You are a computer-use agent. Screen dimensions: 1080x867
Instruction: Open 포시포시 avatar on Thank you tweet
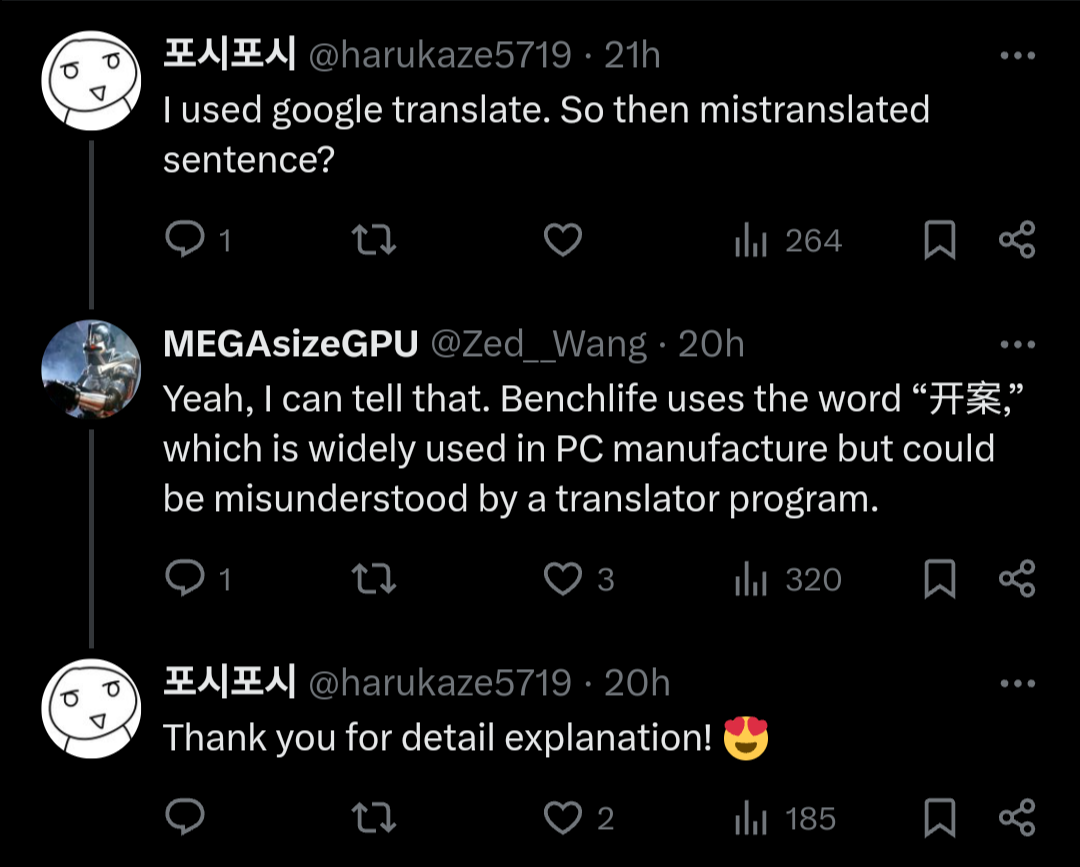coord(91,708)
